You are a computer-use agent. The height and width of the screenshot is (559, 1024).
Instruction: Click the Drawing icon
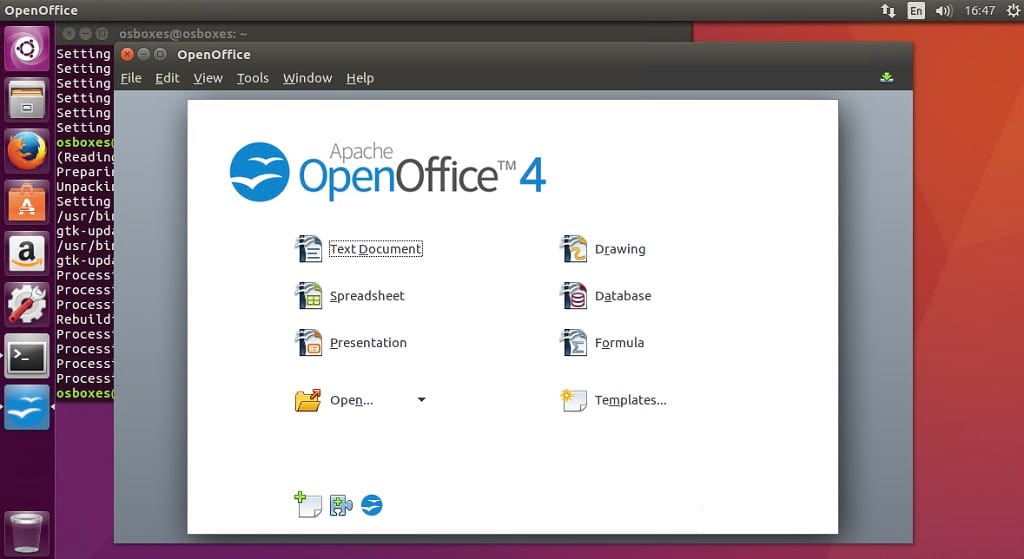coord(573,249)
